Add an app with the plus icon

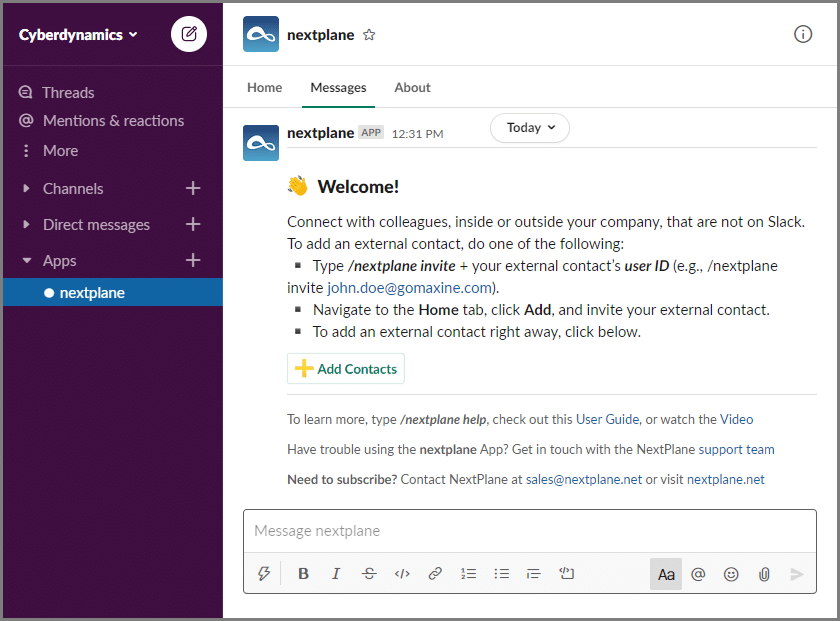click(x=193, y=260)
